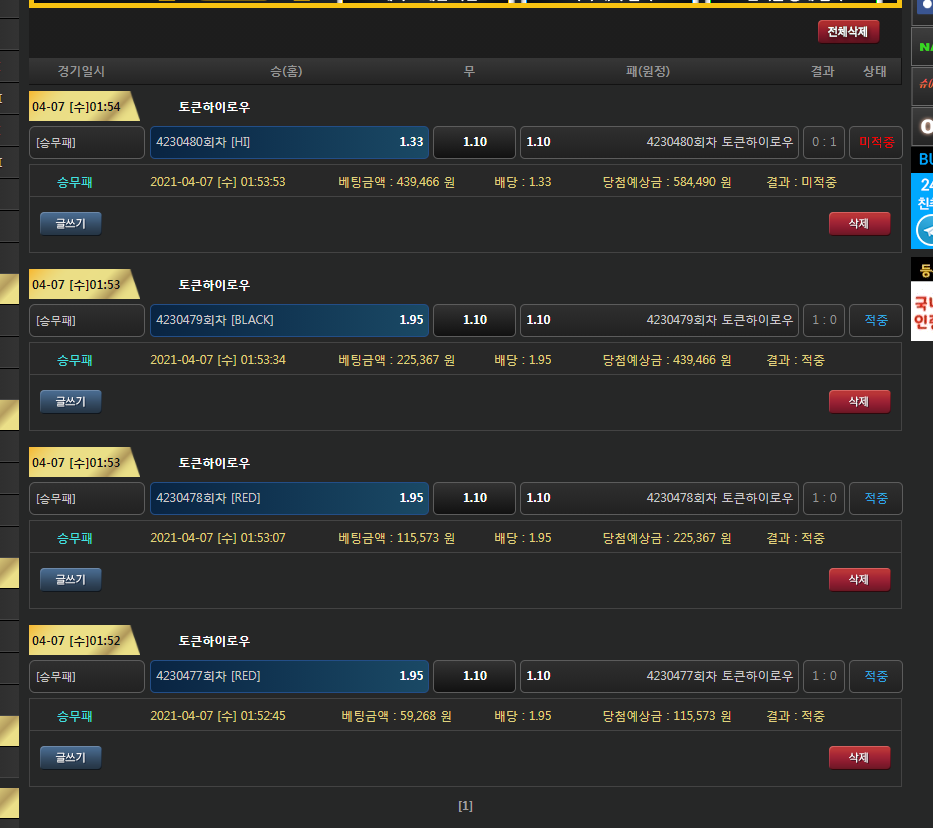Click the away 4230479회차 토큰하이로우 cell
The height and width of the screenshot is (828, 933).
tap(659, 320)
